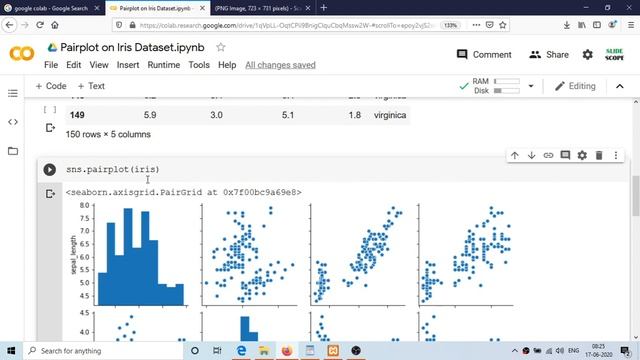Reload the page in browser
This screenshot has height=360, width=640.
click(40, 25)
